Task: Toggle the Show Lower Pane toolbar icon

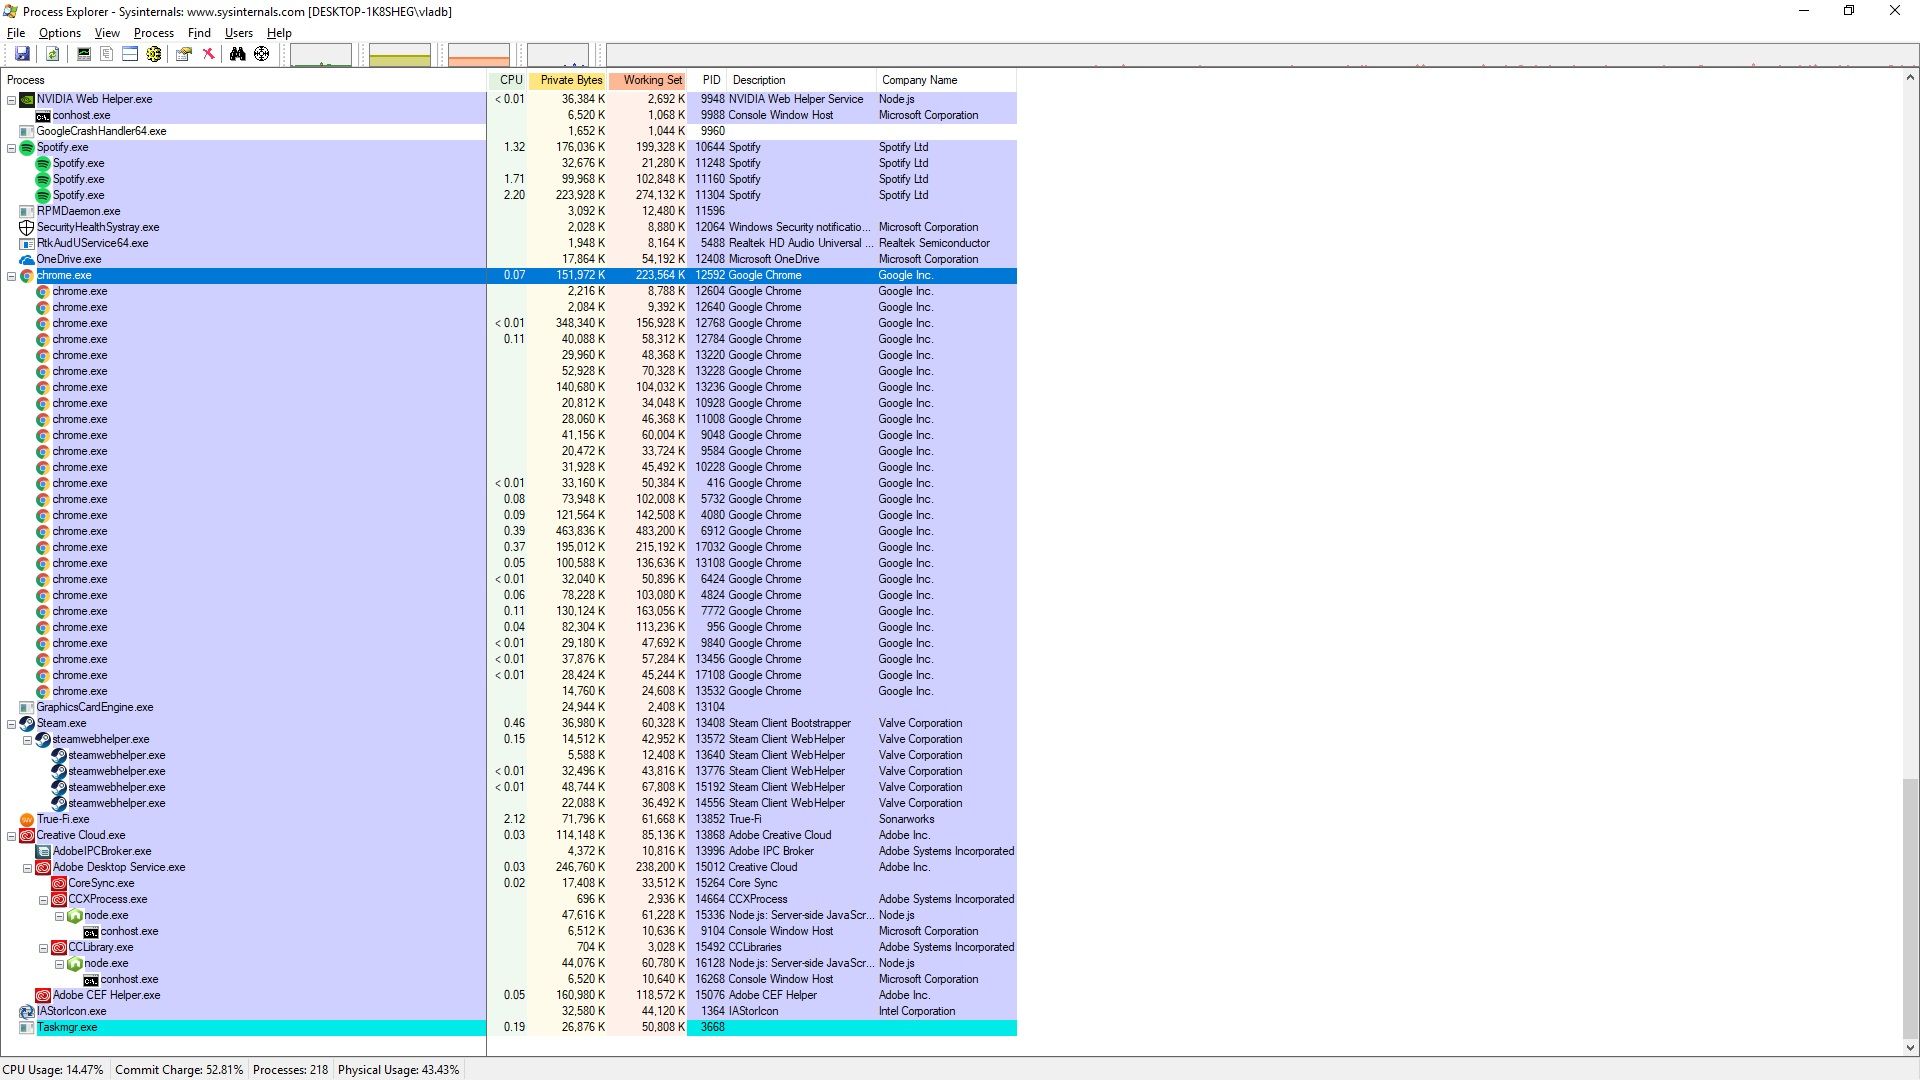Action: (x=130, y=54)
